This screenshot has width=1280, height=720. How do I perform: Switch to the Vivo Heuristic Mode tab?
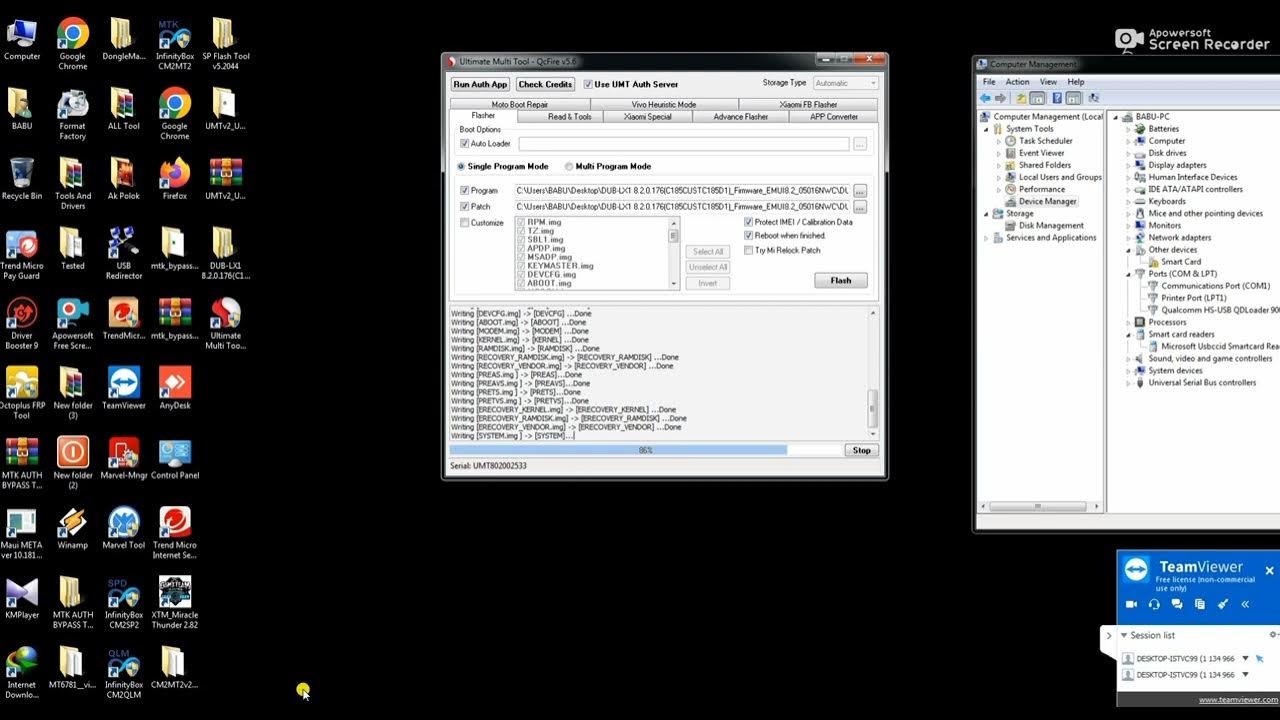[x=663, y=104]
